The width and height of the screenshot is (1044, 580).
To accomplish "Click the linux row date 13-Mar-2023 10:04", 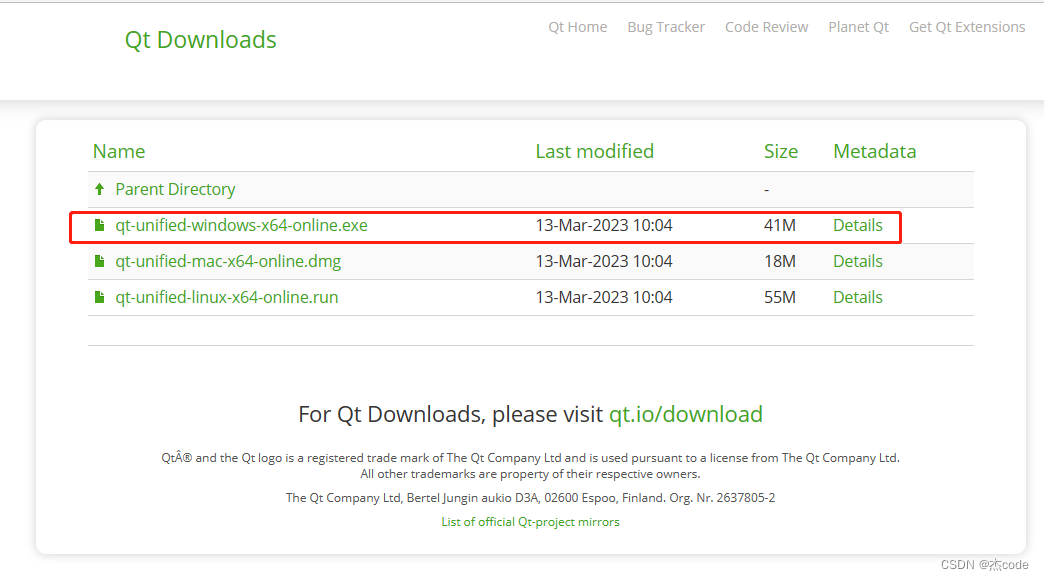I will click(604, 297).
